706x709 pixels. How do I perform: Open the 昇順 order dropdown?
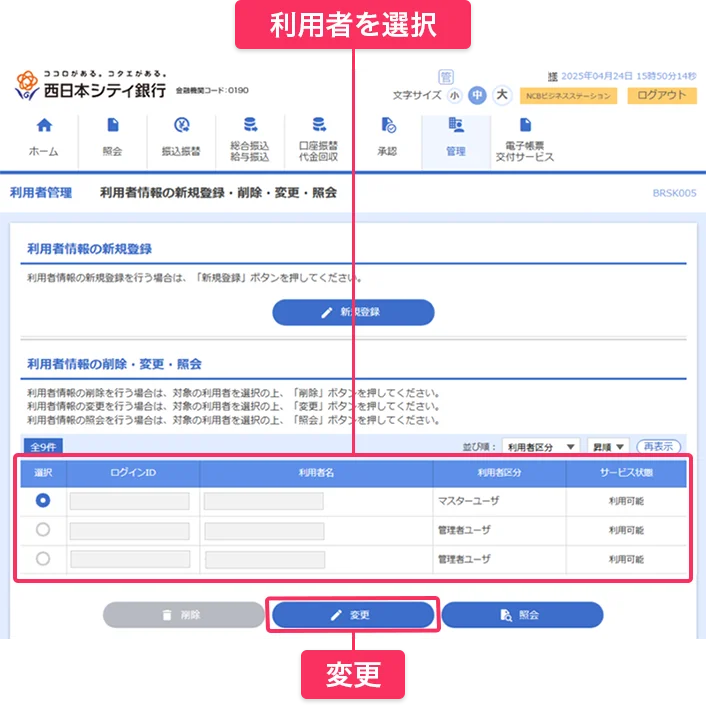(x=608, y=447)
